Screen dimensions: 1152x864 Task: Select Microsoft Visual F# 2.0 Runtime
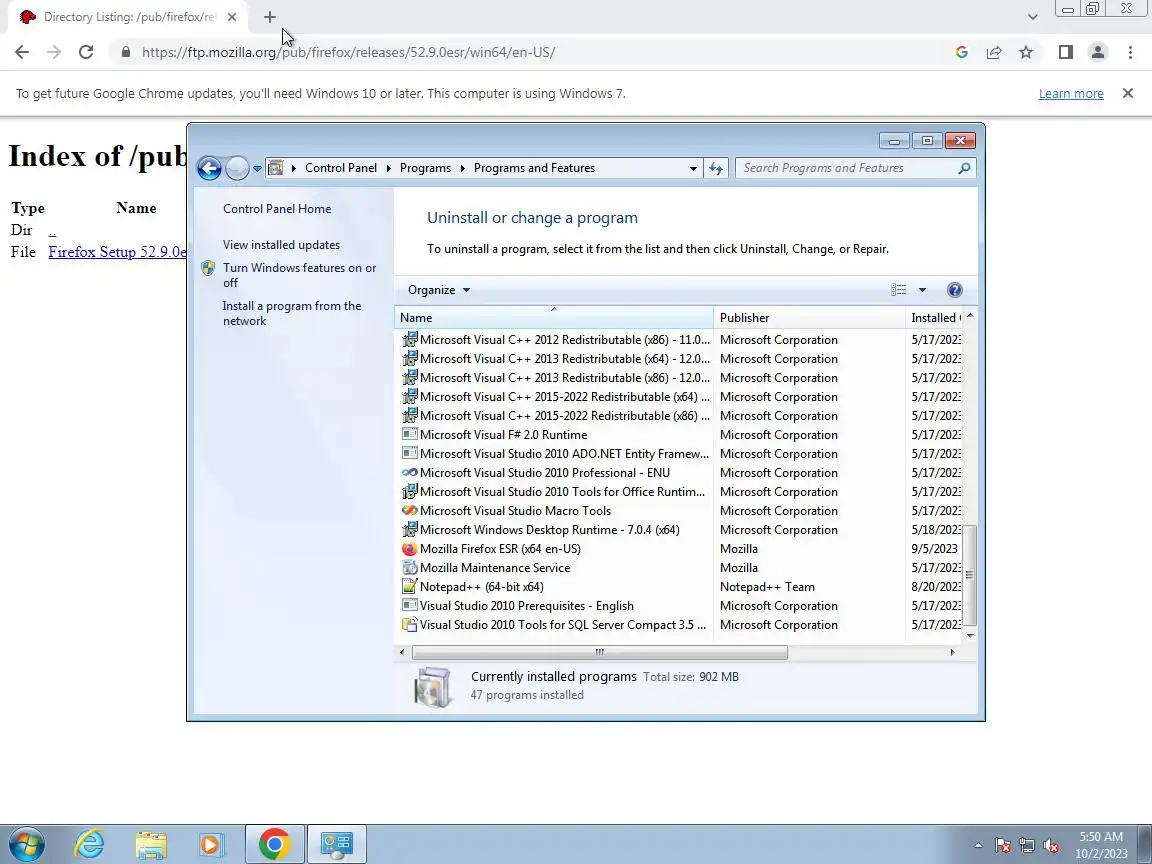[x=503, y=435]
